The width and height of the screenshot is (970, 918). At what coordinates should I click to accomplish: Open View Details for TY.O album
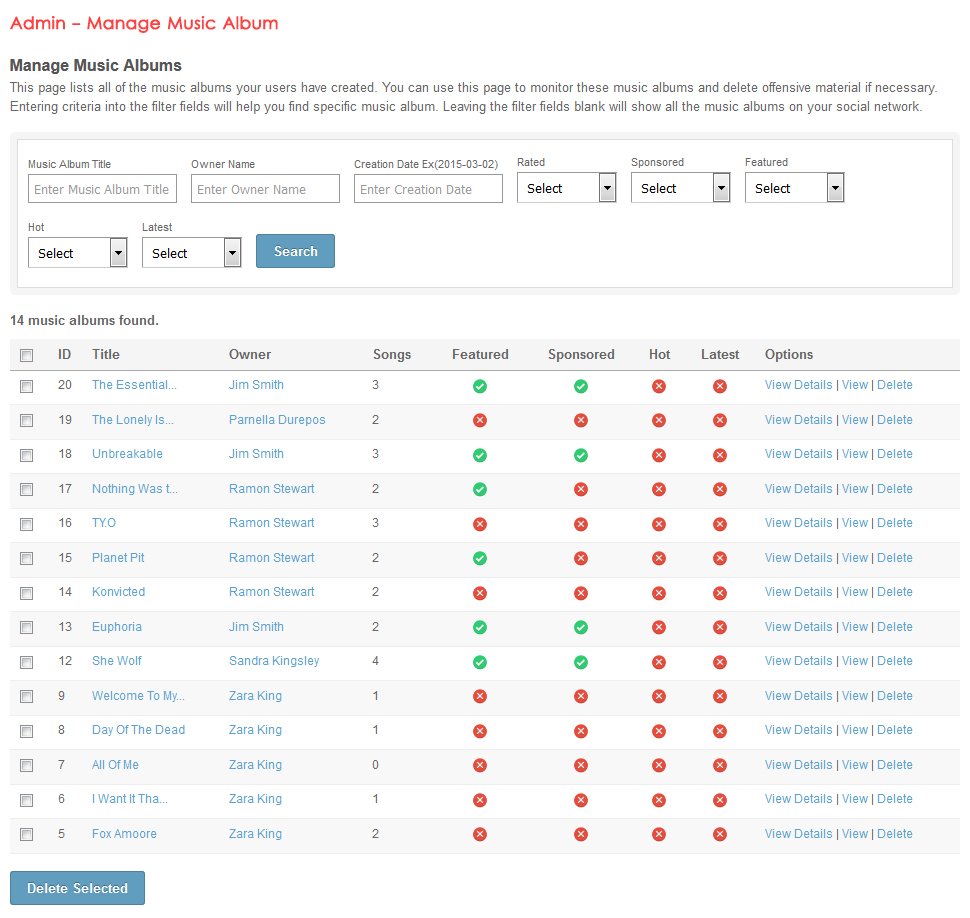[x=798, y=523]
